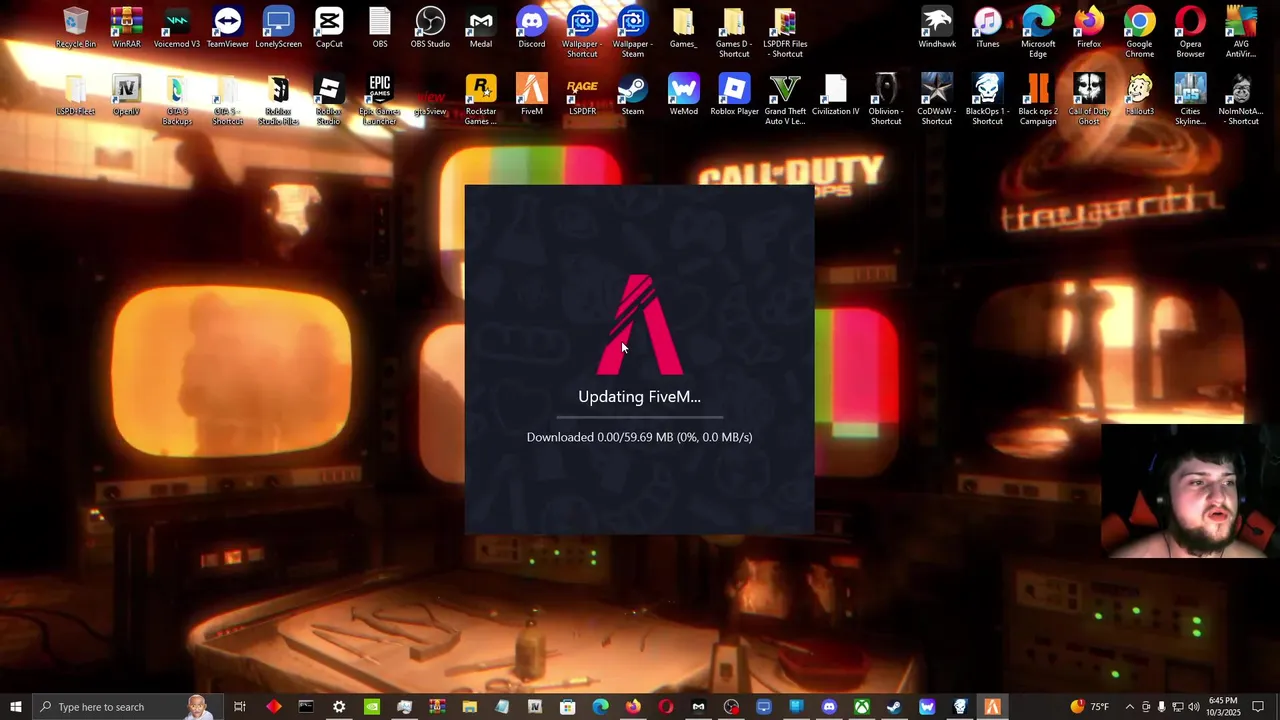Viewport: 1280px width, 720px height.
Task: Expand the hidden system tray icons
Action: click(1129, 707)
